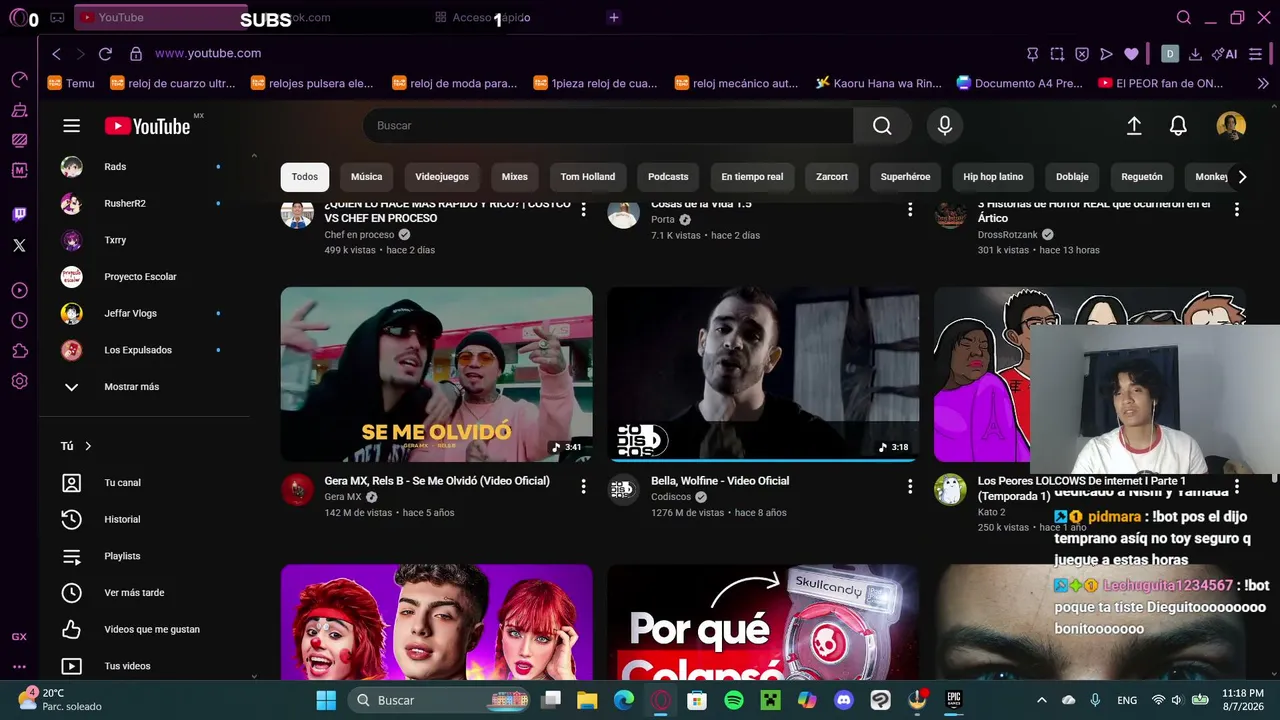The image size is (1280, 720).
Task: Open the Kaoru Hana wa Rin bookmark
Action: click(x=879, y=84)
